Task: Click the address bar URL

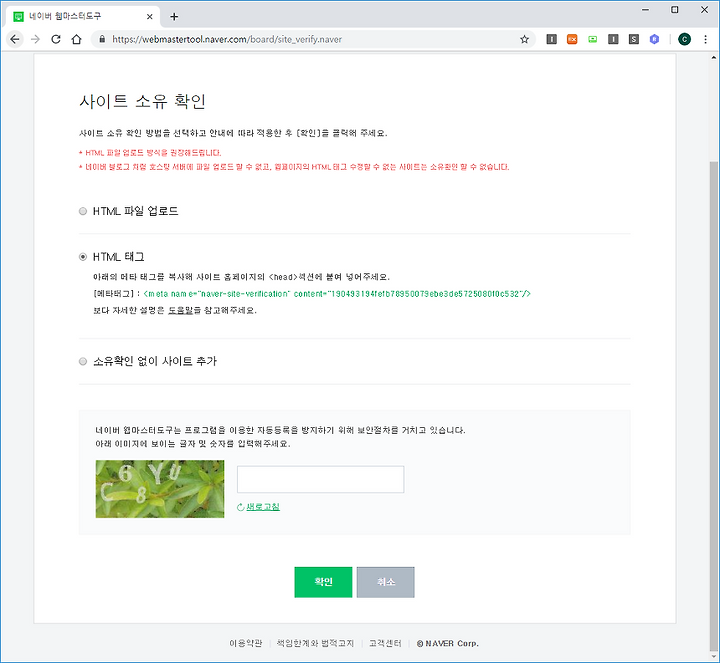Action: click(x=227, y=39)
